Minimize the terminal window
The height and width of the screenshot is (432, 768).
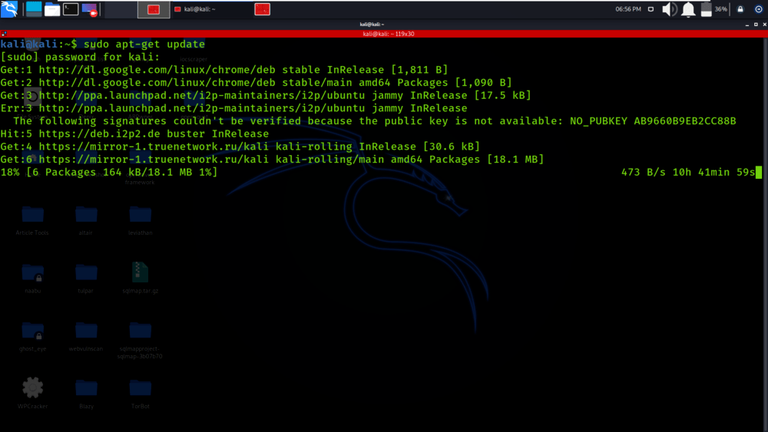point(747,24)
